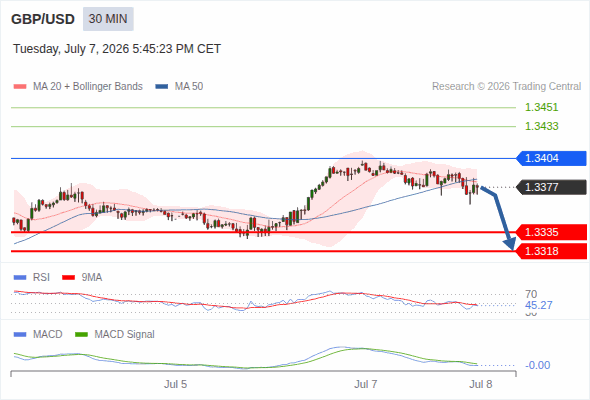Click the RSI legend color marker

[x=20, y=278]
